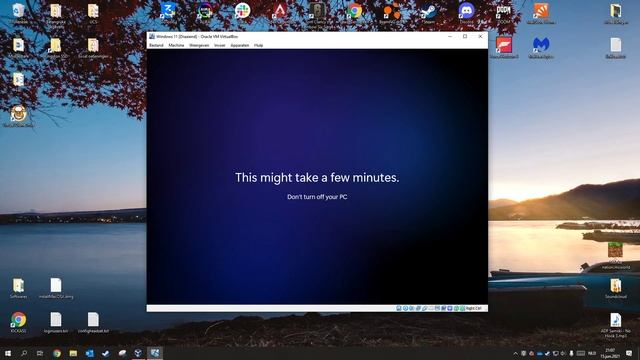Open the Weergeven menu in VirtualBox

199,45
